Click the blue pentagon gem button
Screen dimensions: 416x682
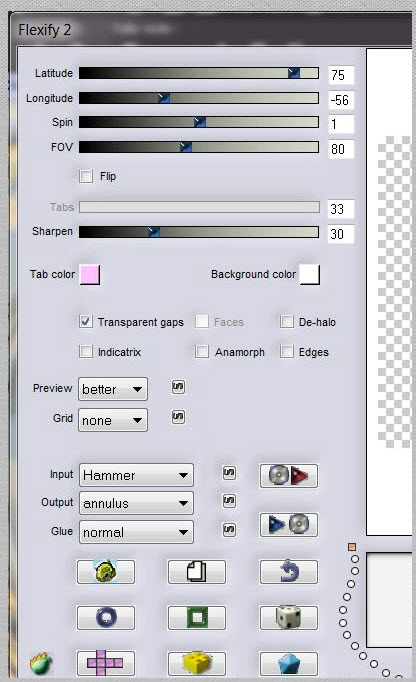(289, 663)
